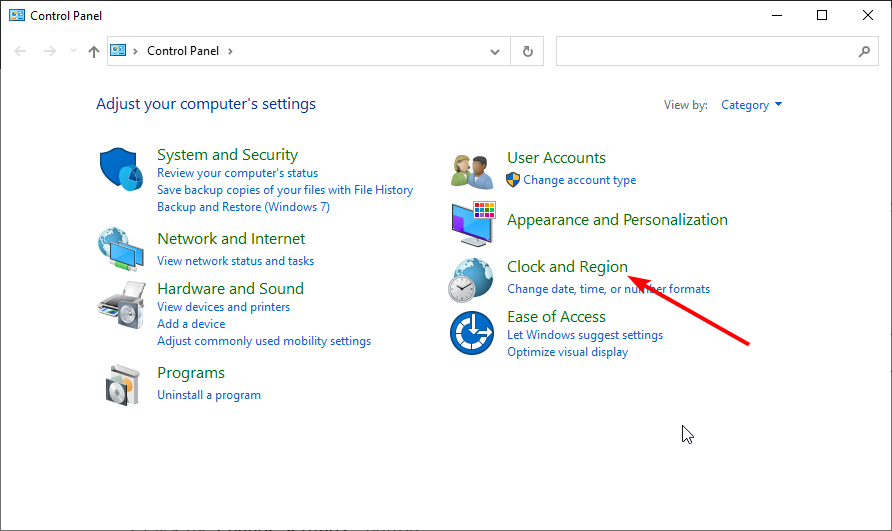The height and width of the screenshot is (531, 892).
Task: Open the User Accounts people icon
Action: tap(472, 171)
